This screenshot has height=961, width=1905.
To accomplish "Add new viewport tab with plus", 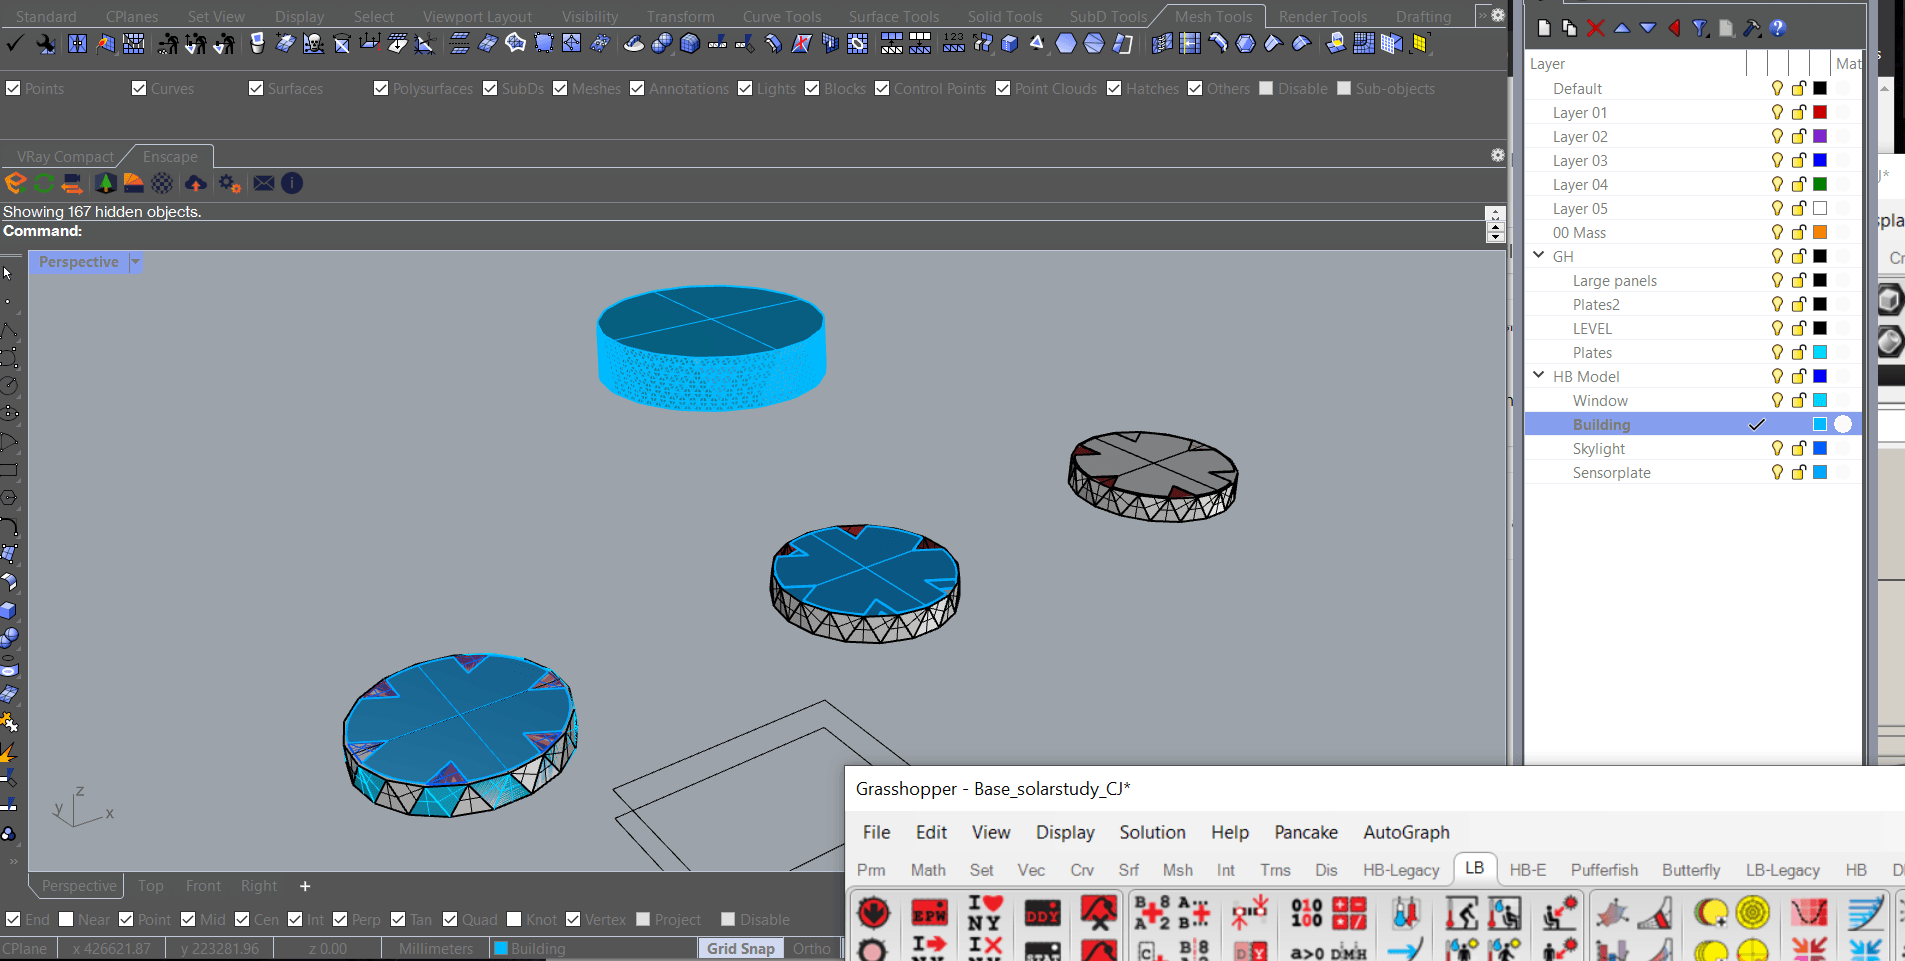I will (x=305, y=886).
